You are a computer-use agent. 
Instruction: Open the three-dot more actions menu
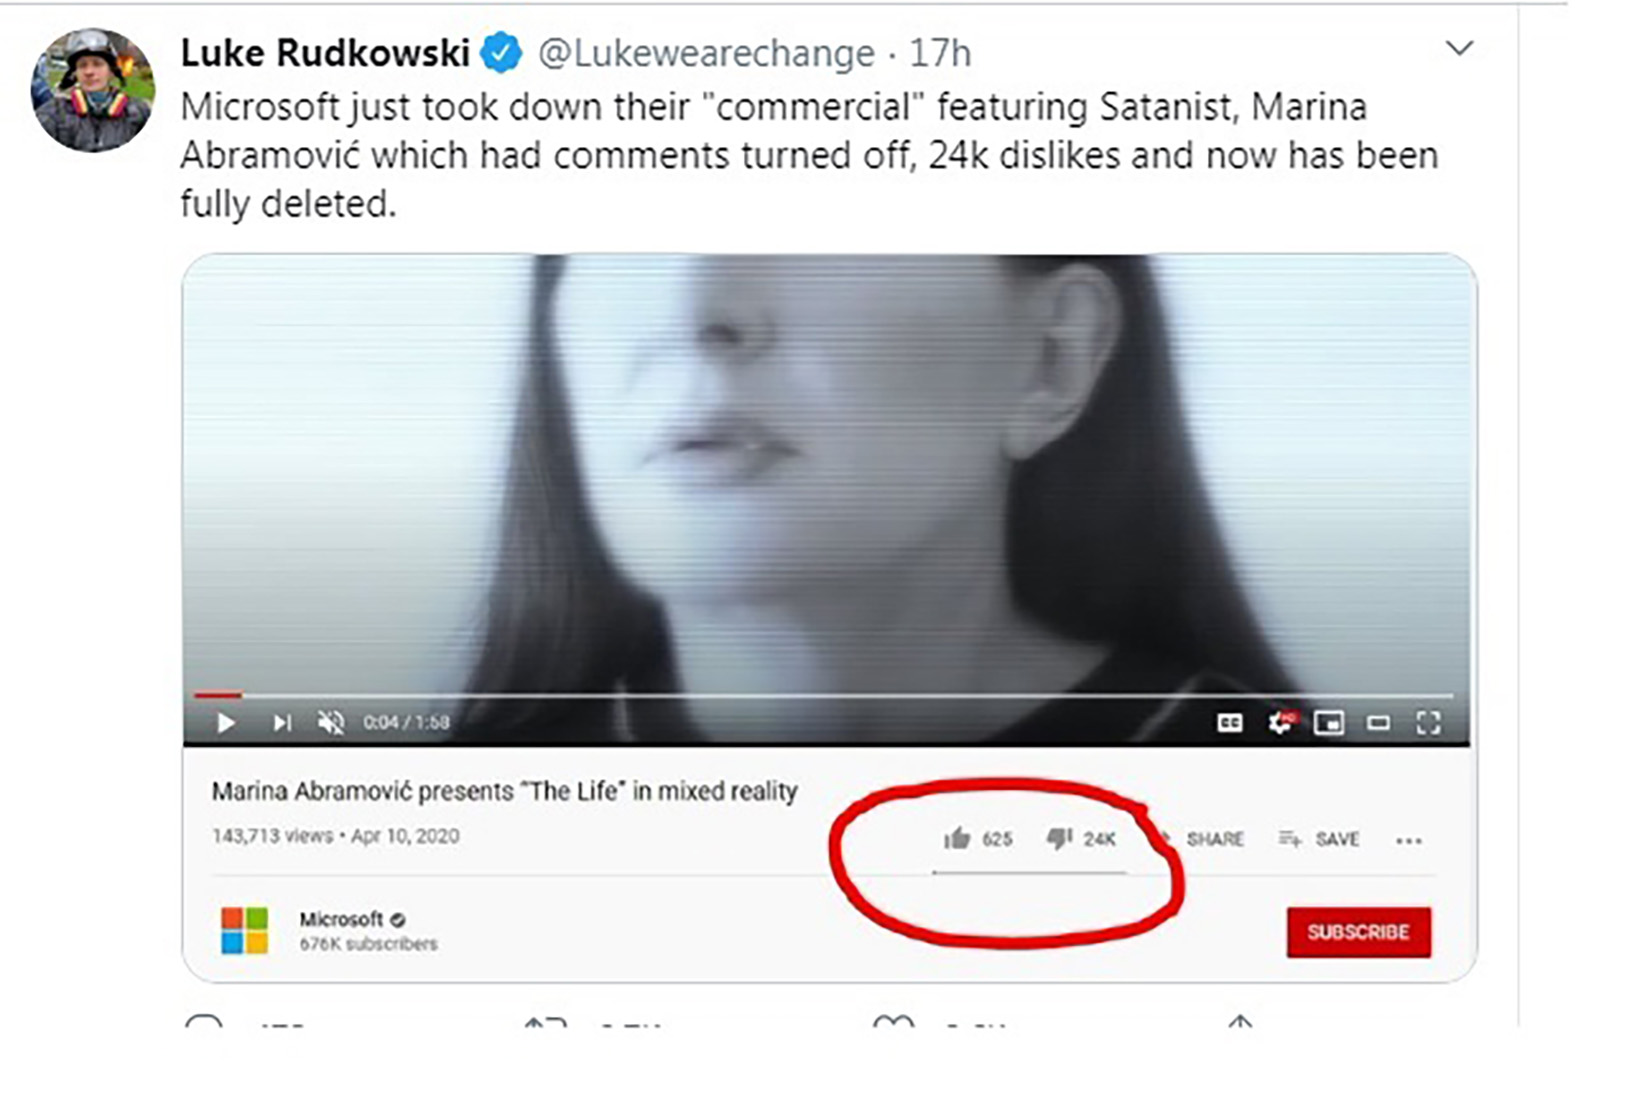pyautogui.click(x=1409, y=840)
